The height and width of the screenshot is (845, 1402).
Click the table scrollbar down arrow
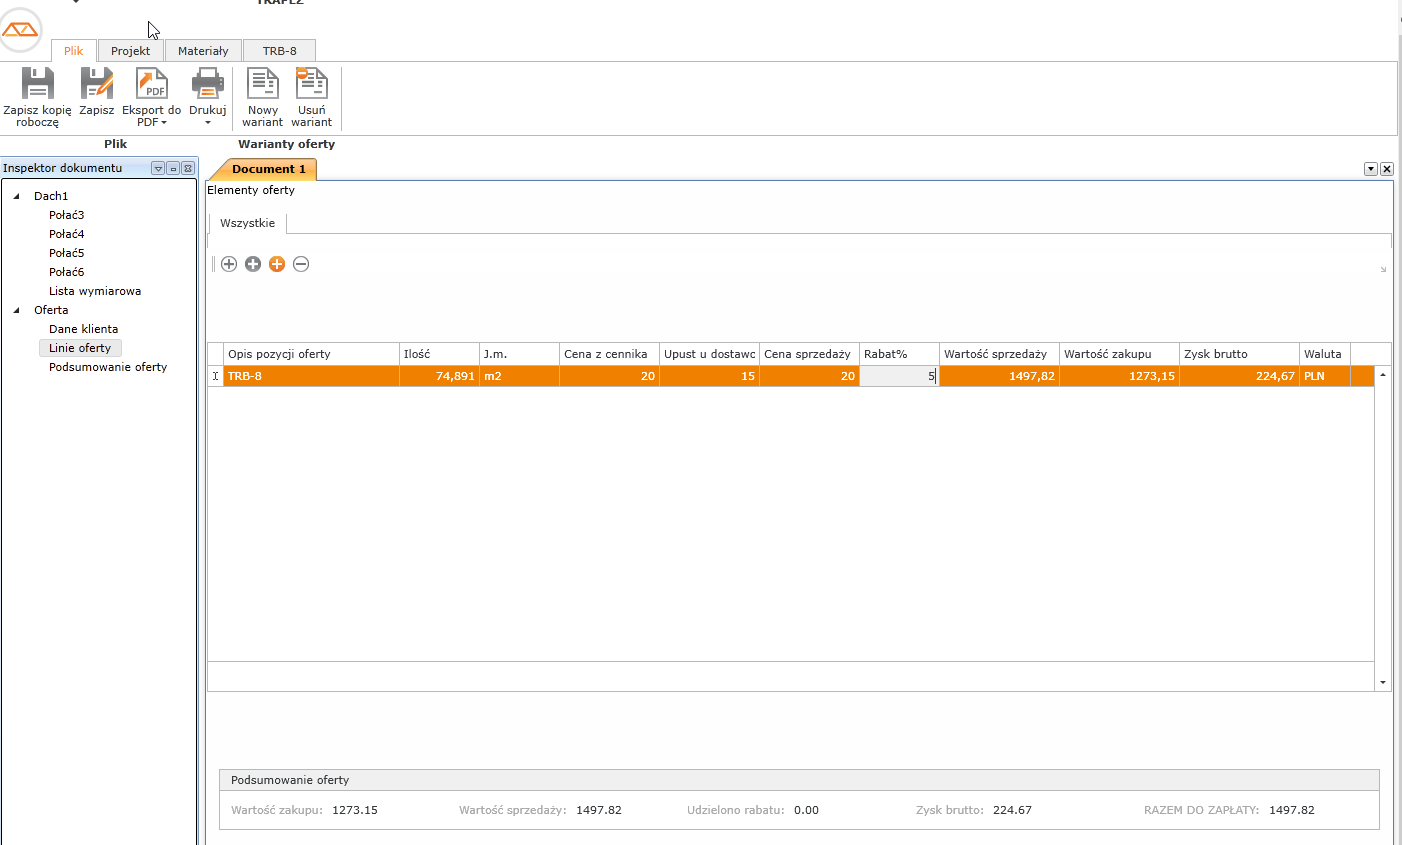(1383, 682)
